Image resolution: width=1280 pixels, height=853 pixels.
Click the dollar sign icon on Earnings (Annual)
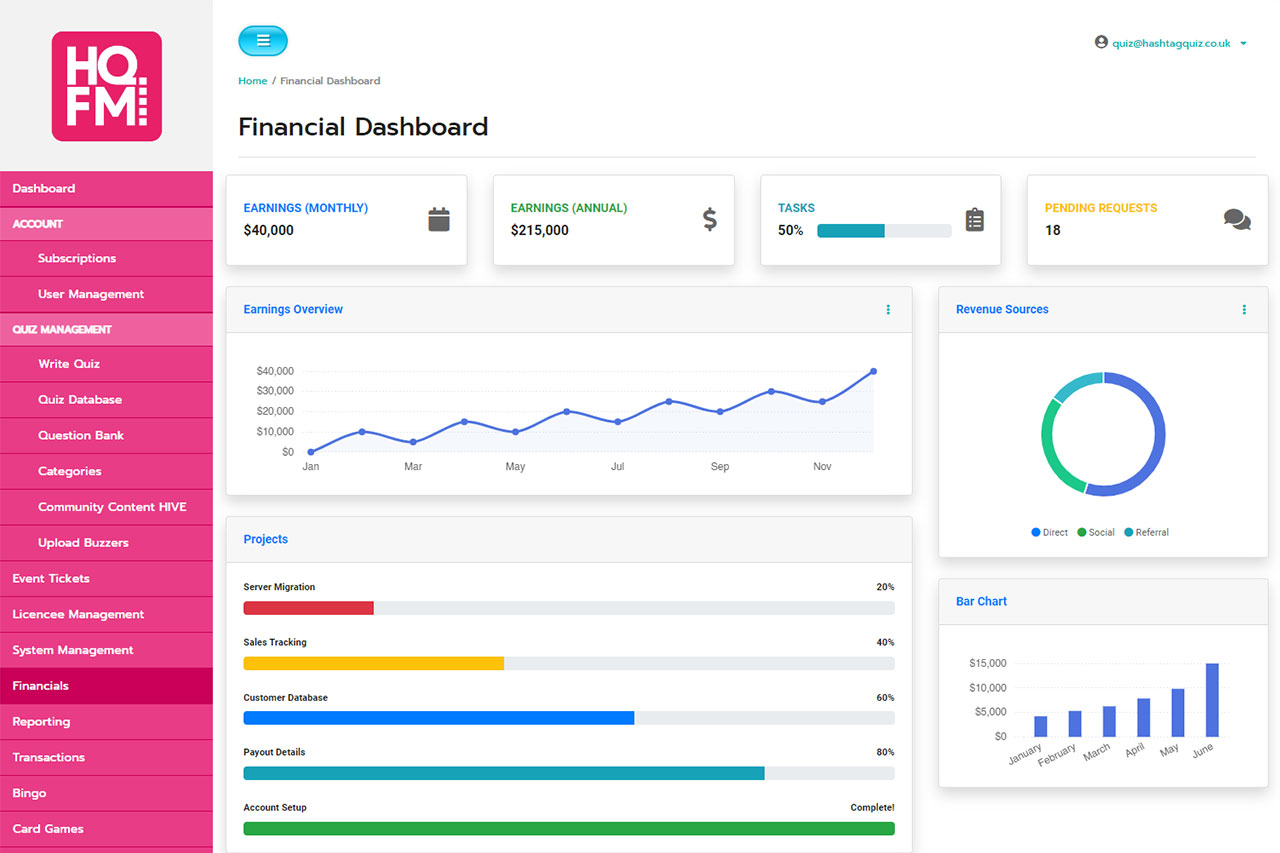tap(709, 220)
